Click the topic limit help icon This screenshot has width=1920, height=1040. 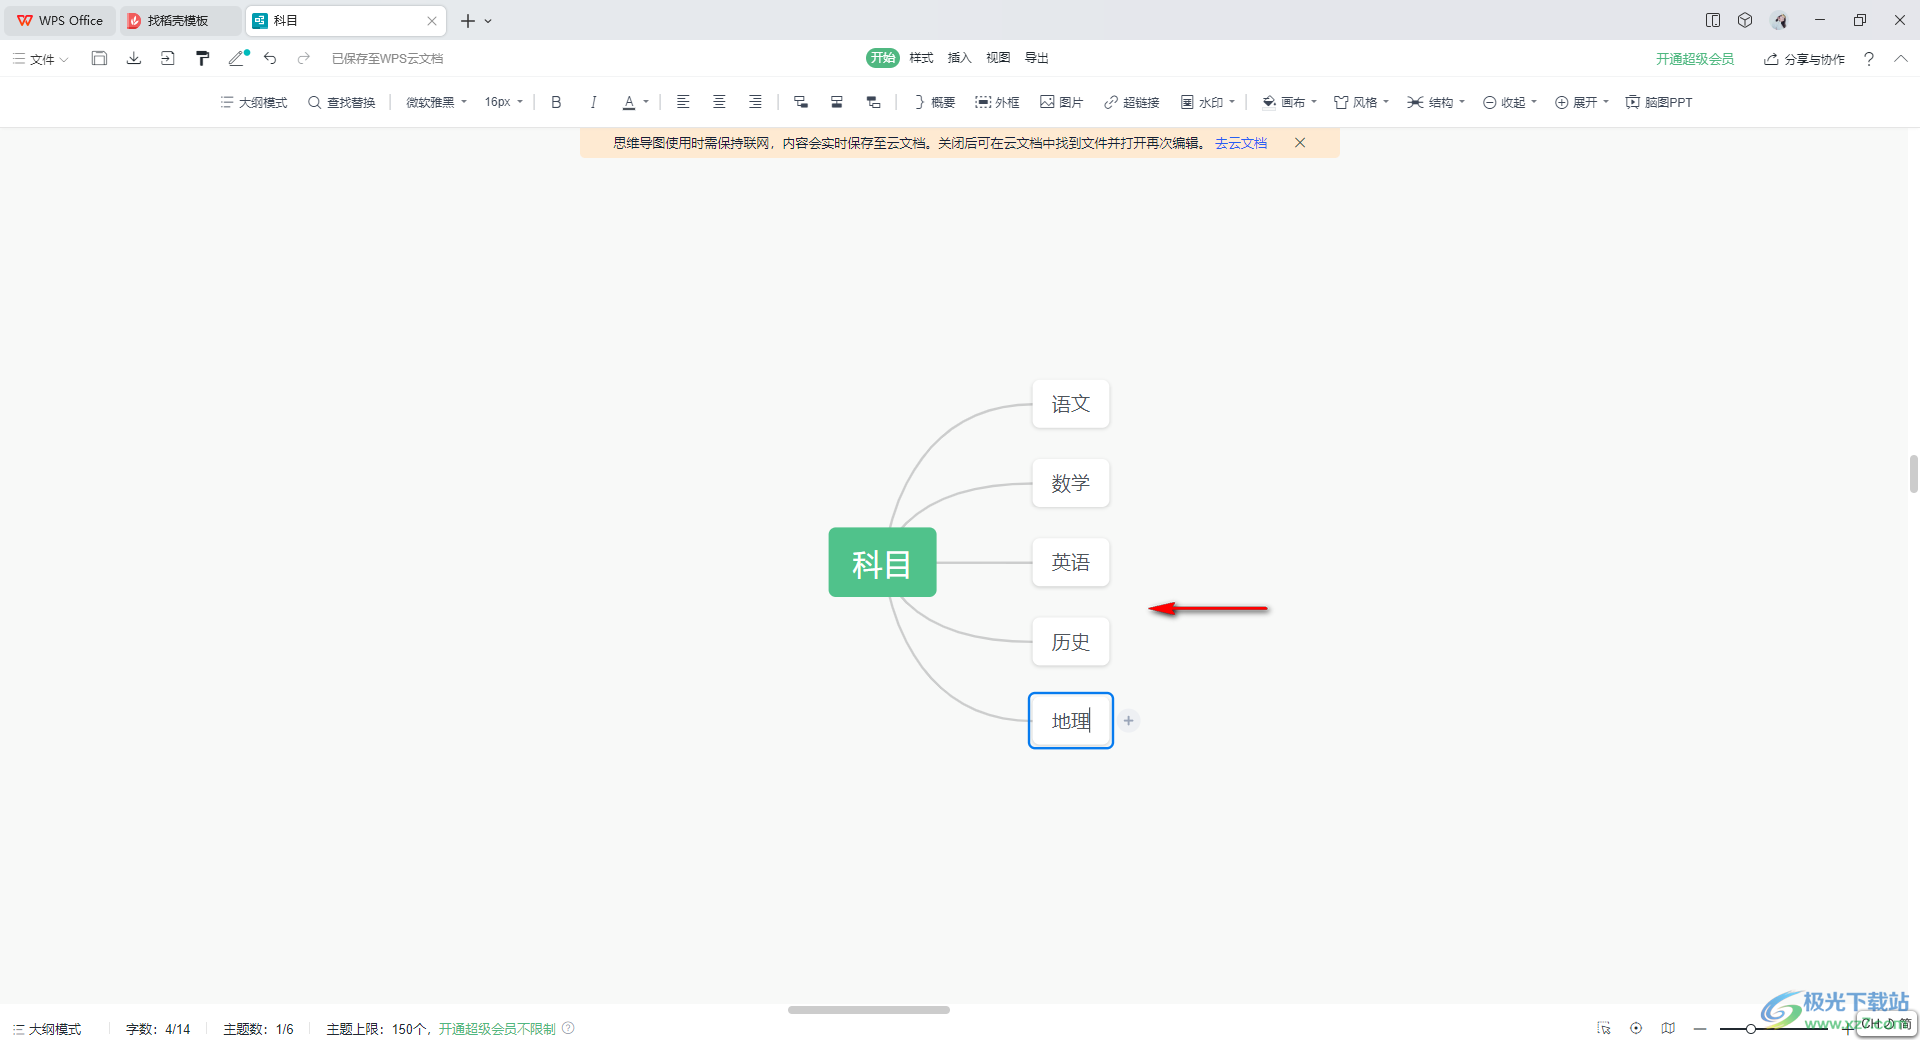pyautogui.click(x=568, y=1028)
